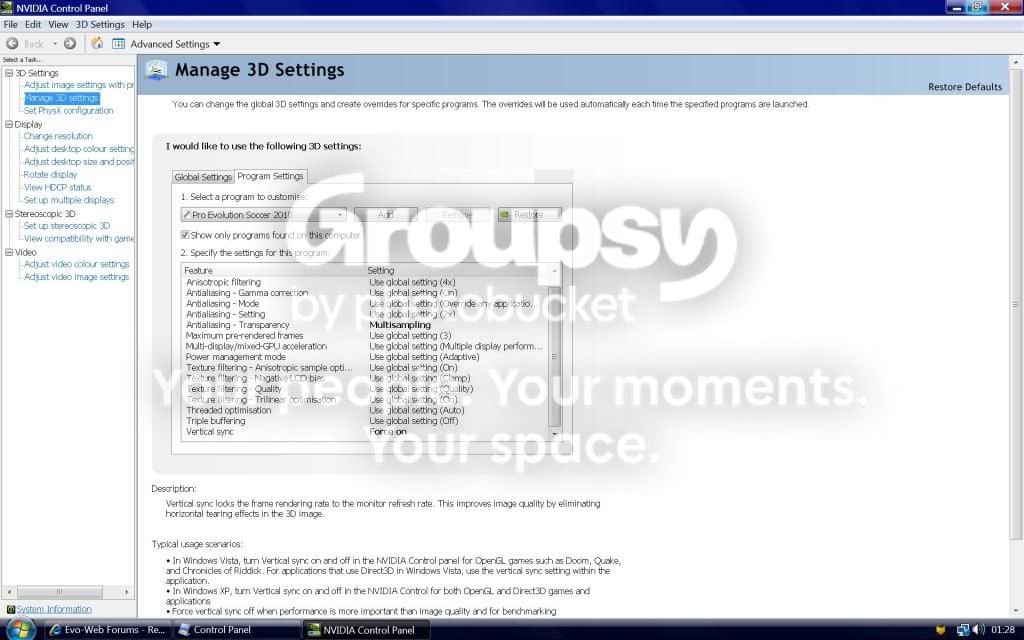Click the settings list scroll down arrow
This screenshot has height=640, width=1024.
click(x=554, y=434)
